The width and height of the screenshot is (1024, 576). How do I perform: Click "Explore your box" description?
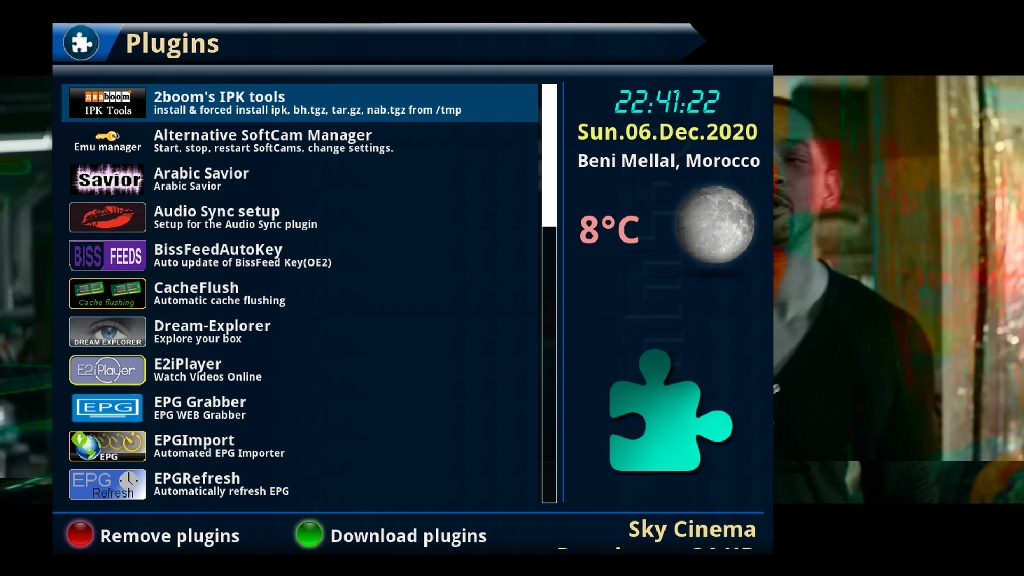point(198,339)
